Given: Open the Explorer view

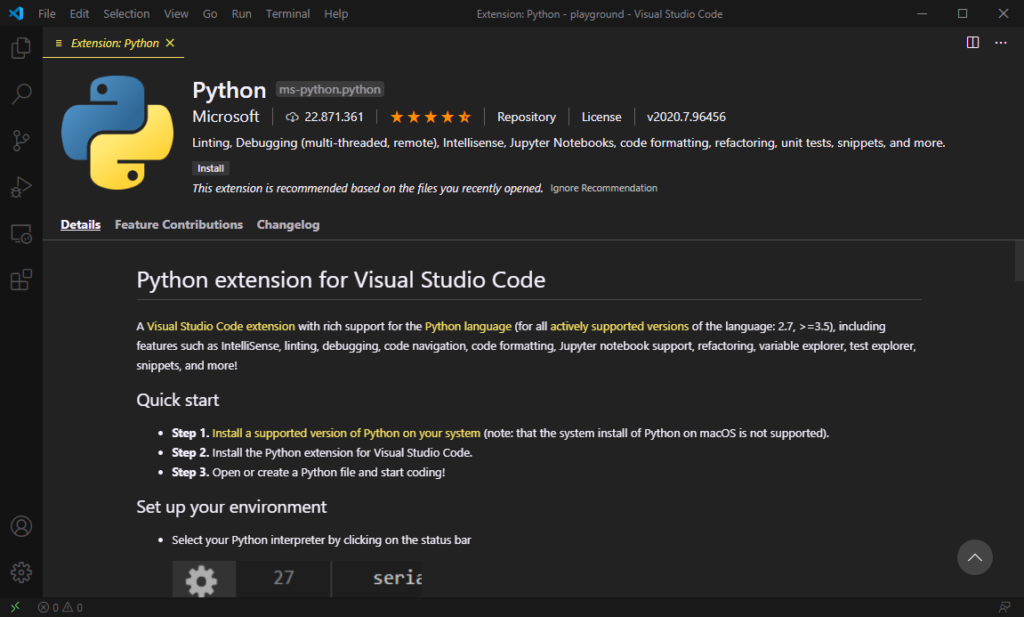Looking at the screenshot, I should click(20, 47).
